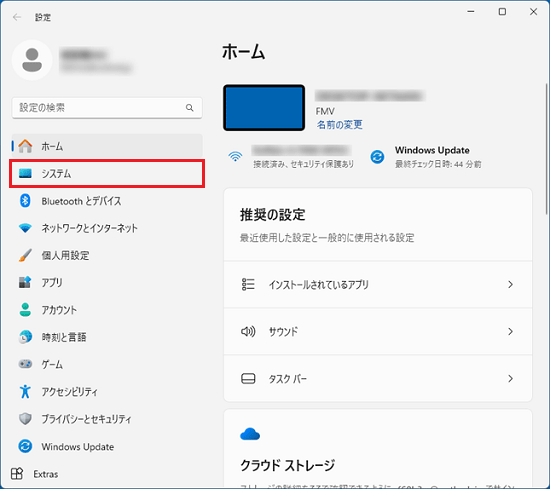
Task: Click the Wi-Fi status icon in Home pane
Action: point(235,156)
